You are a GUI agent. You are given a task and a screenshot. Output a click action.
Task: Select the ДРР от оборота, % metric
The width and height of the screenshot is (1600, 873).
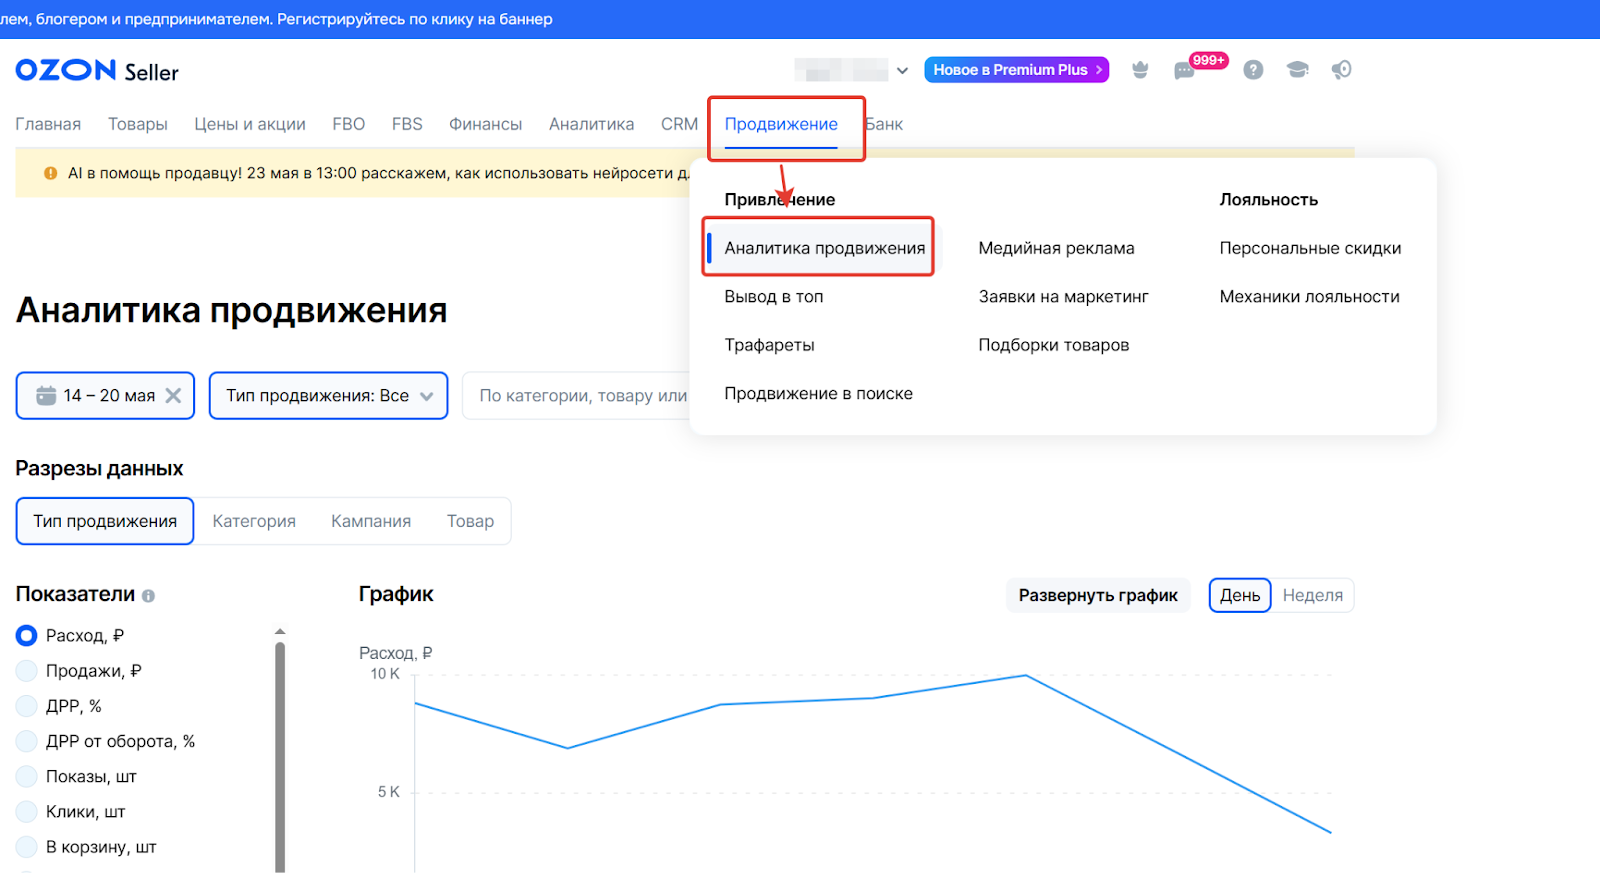pyautogui.click(x=27, y=741)
